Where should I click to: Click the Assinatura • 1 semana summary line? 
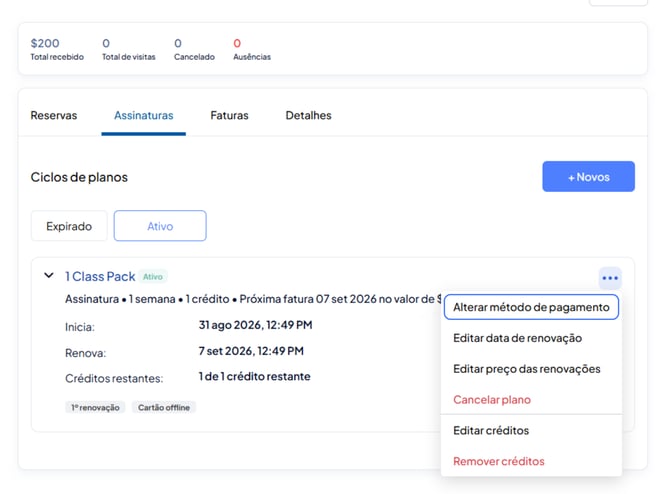[x=253, y=299]
